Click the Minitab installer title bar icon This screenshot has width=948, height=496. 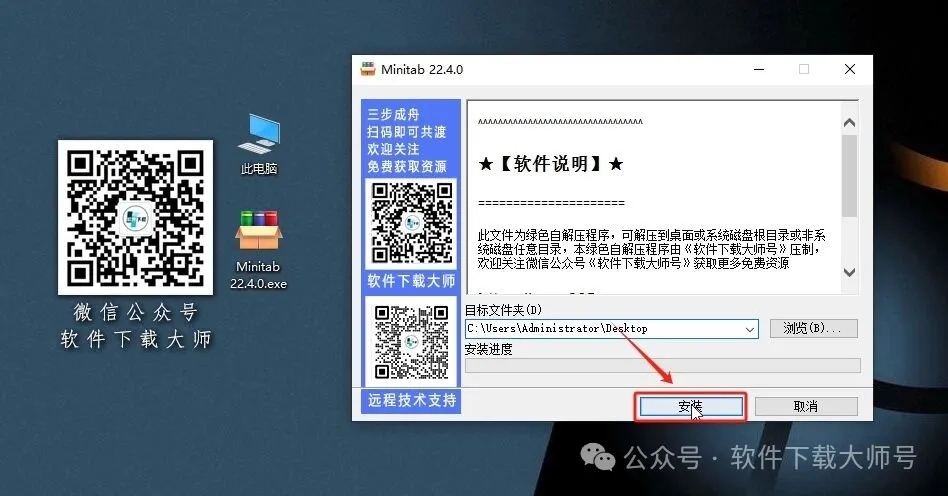click(368, 69)
